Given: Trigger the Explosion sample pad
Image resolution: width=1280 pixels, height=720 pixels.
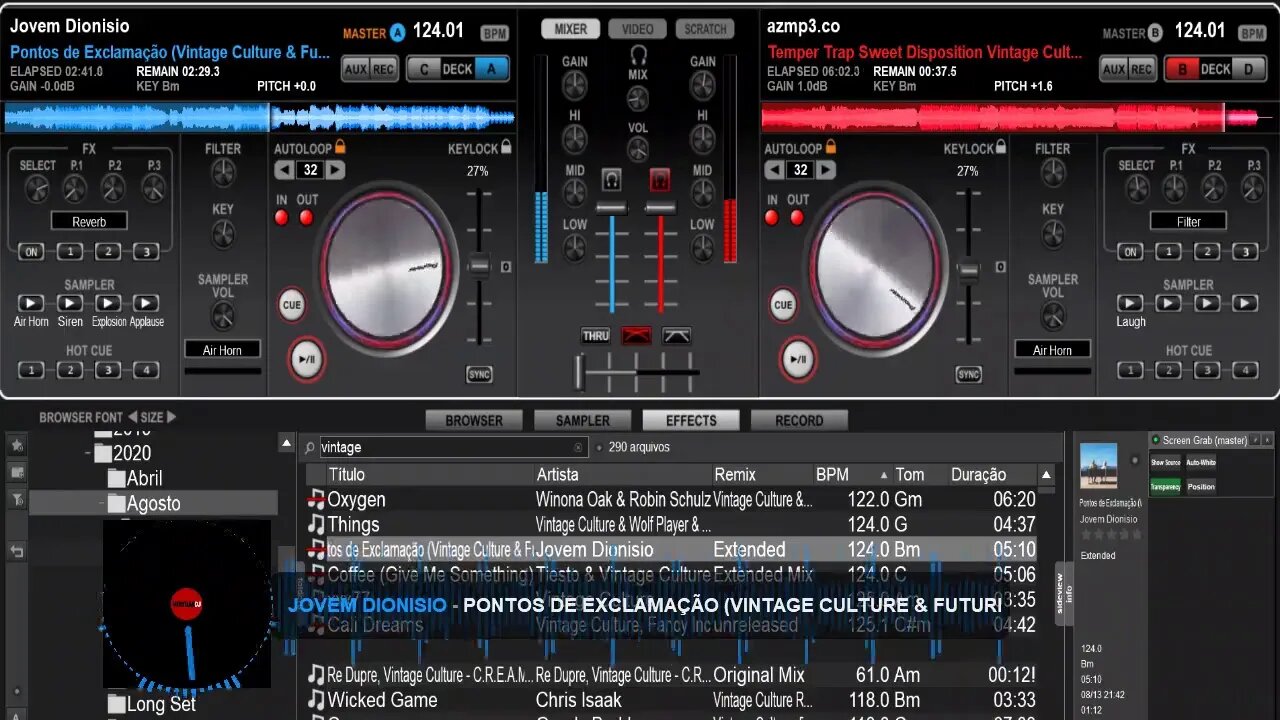Looking at the screenshot, I should point(108,303).
